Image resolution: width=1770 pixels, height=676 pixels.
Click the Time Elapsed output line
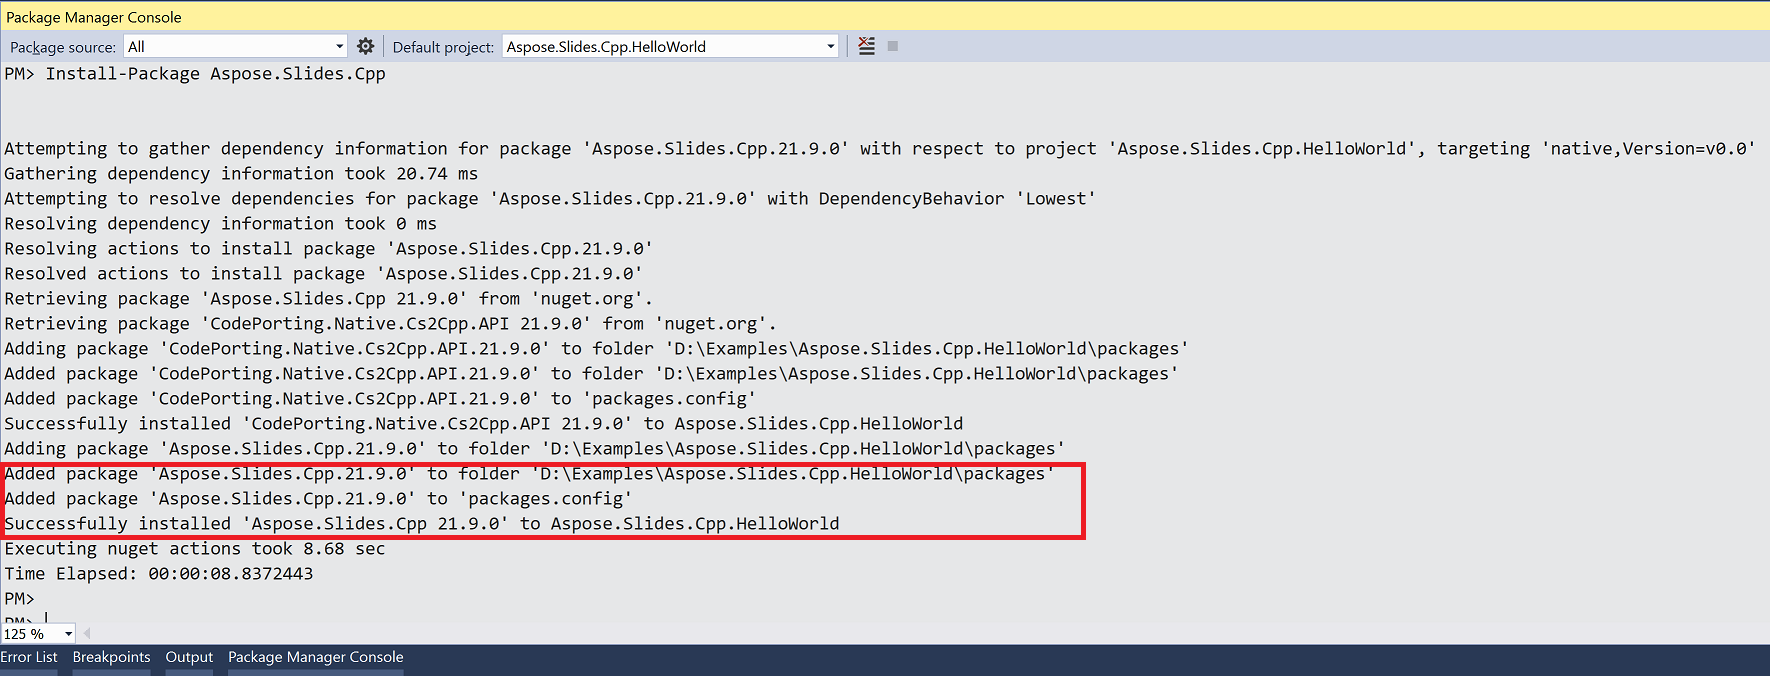click(159, 574)
